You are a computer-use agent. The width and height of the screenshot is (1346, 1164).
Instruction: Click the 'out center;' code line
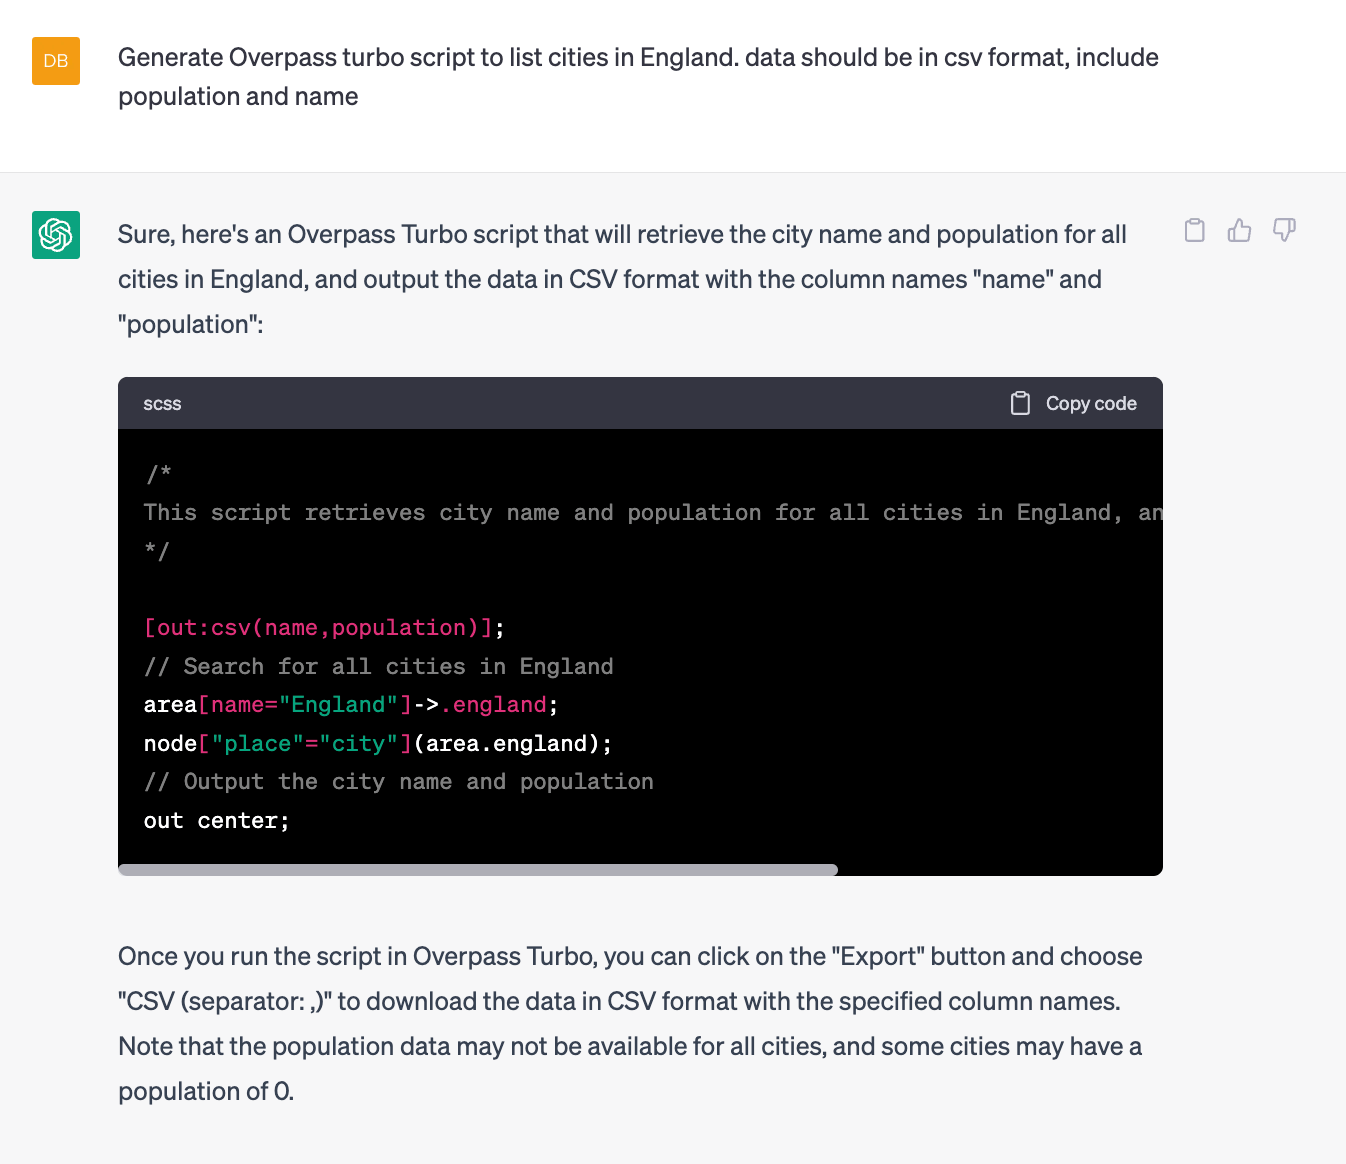216,821
